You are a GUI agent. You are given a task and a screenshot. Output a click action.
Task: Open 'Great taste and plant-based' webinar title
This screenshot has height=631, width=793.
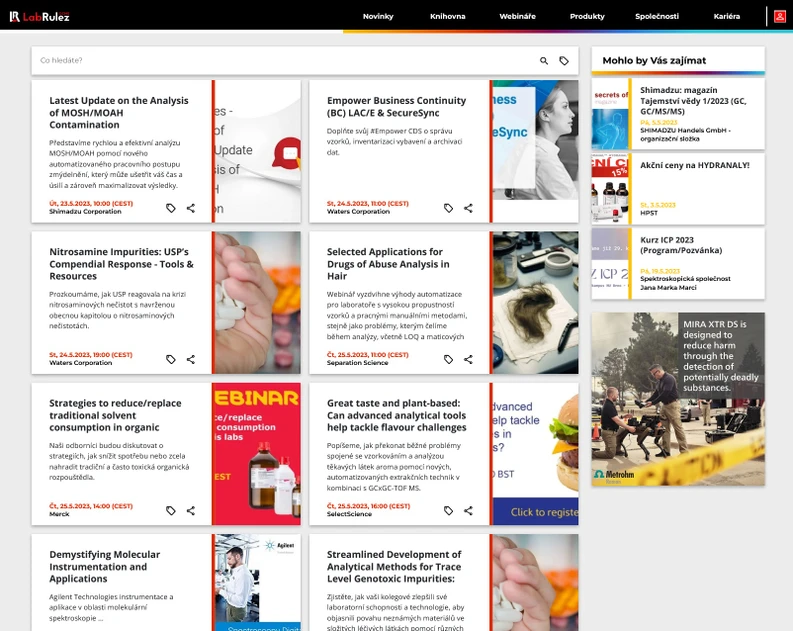tap(396, 415)
